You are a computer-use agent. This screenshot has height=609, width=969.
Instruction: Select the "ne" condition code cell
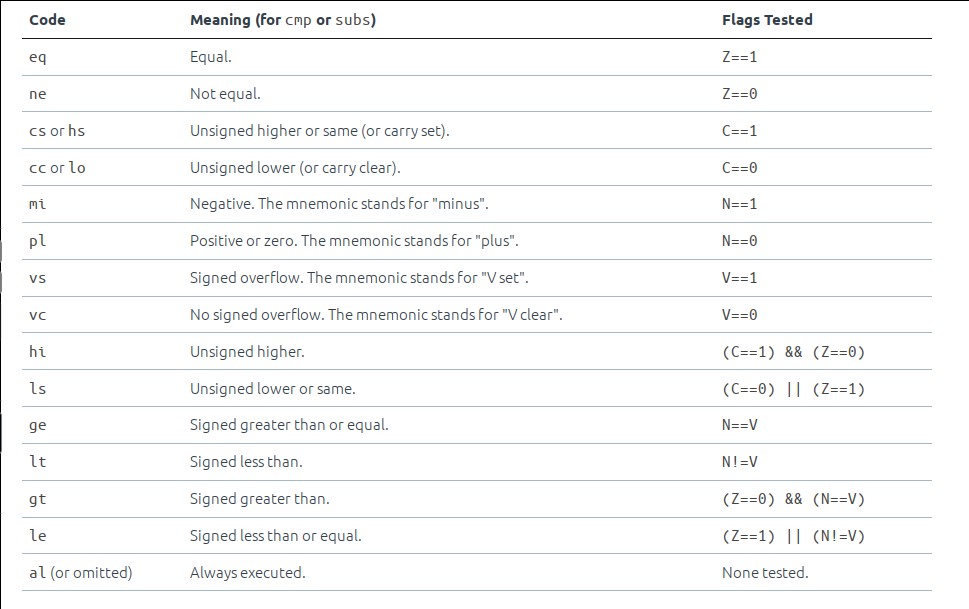coord(38,94)
